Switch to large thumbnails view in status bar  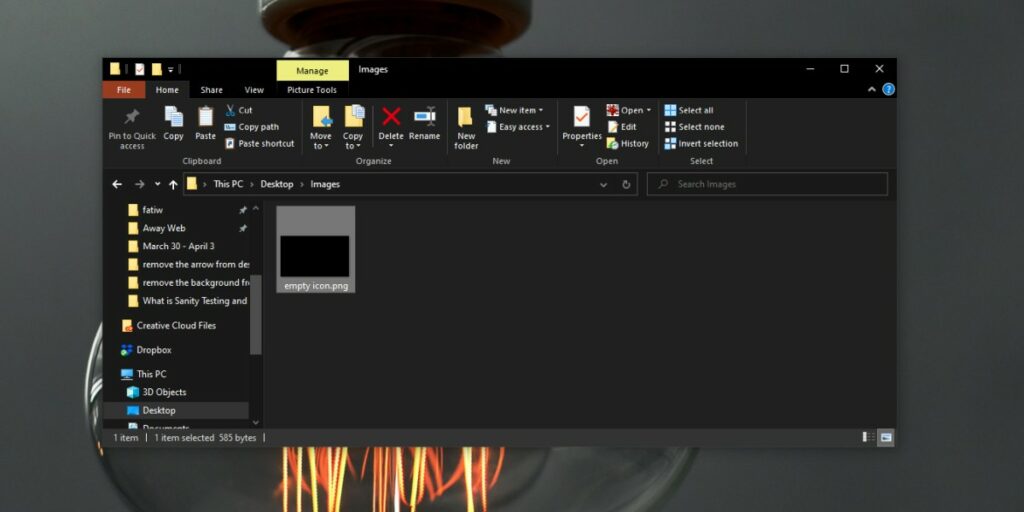pyautogui.click(x=886, y=438)
